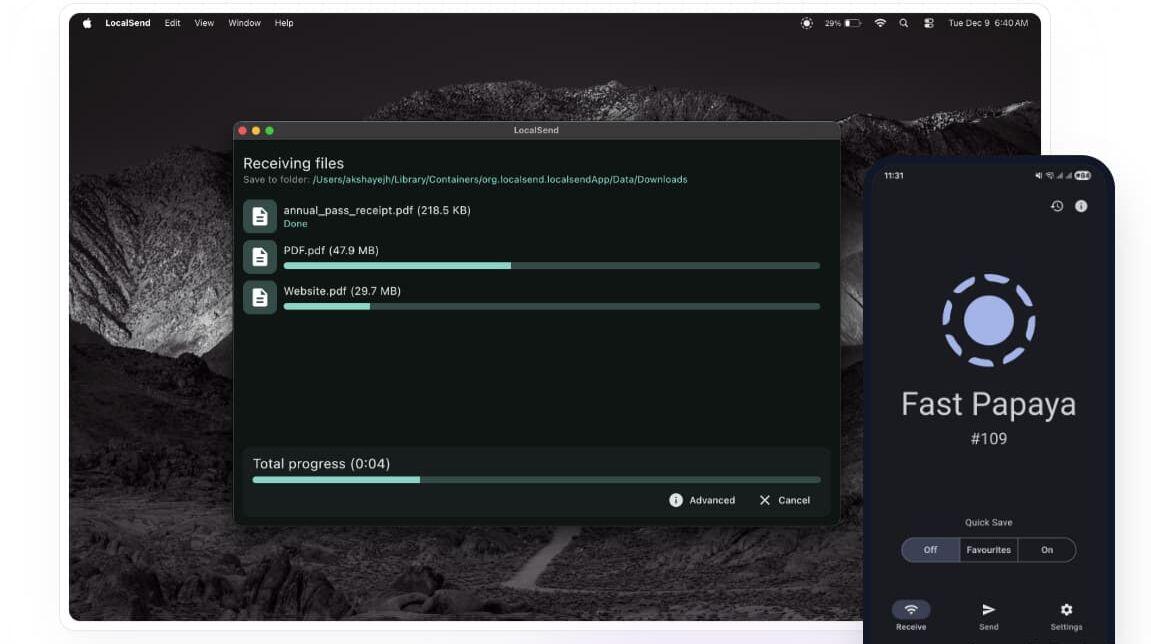Image resolution: width=1151 pixels, height=644 pixels.
Task: Switch to the Send tab on phone
Action: (x=989, y=616)
